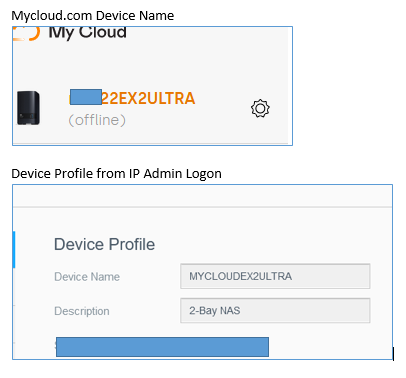The image size is (406, 378).
Task: Click the Device Profile heading
Action: click(104, 244)
